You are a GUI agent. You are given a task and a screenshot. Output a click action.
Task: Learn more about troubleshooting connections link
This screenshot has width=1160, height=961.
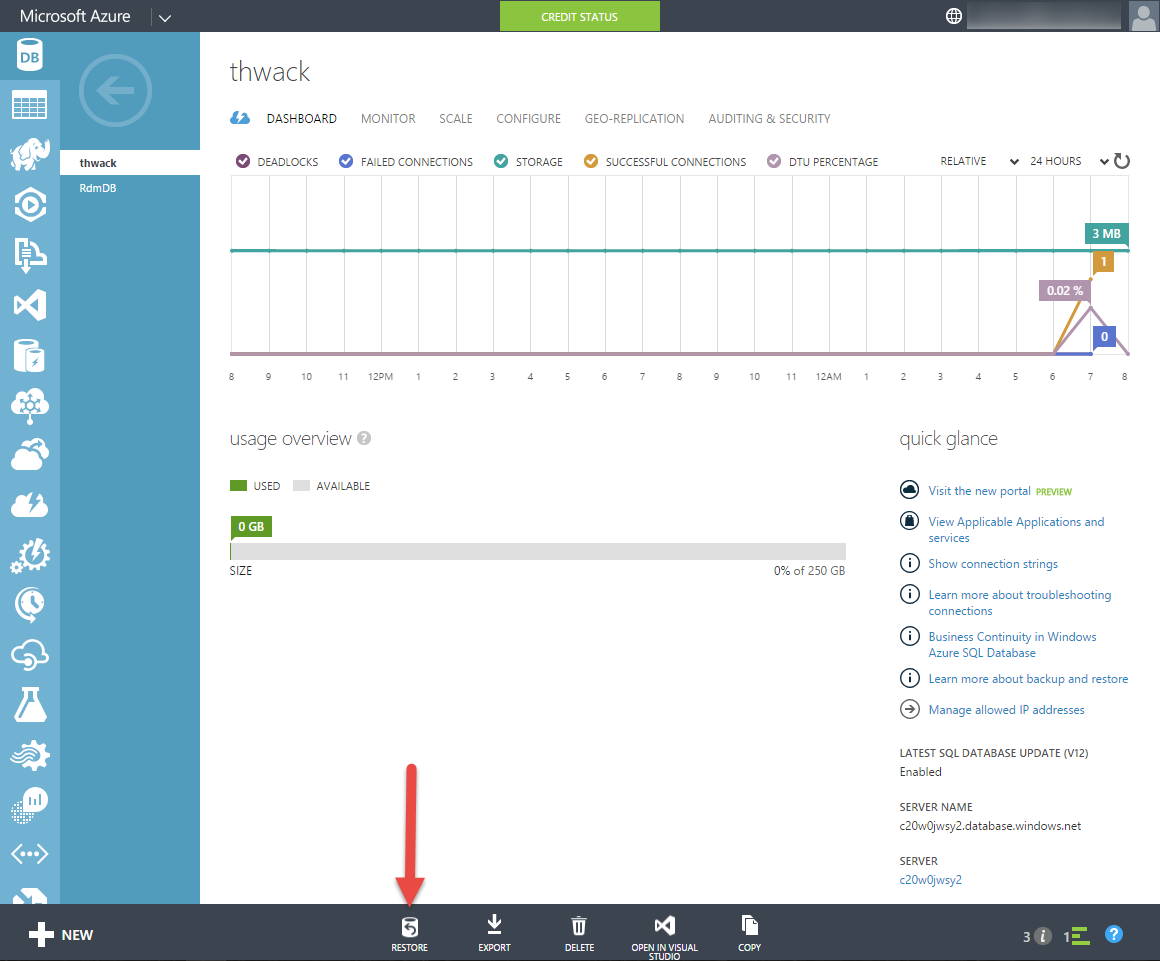point(1019,603)
